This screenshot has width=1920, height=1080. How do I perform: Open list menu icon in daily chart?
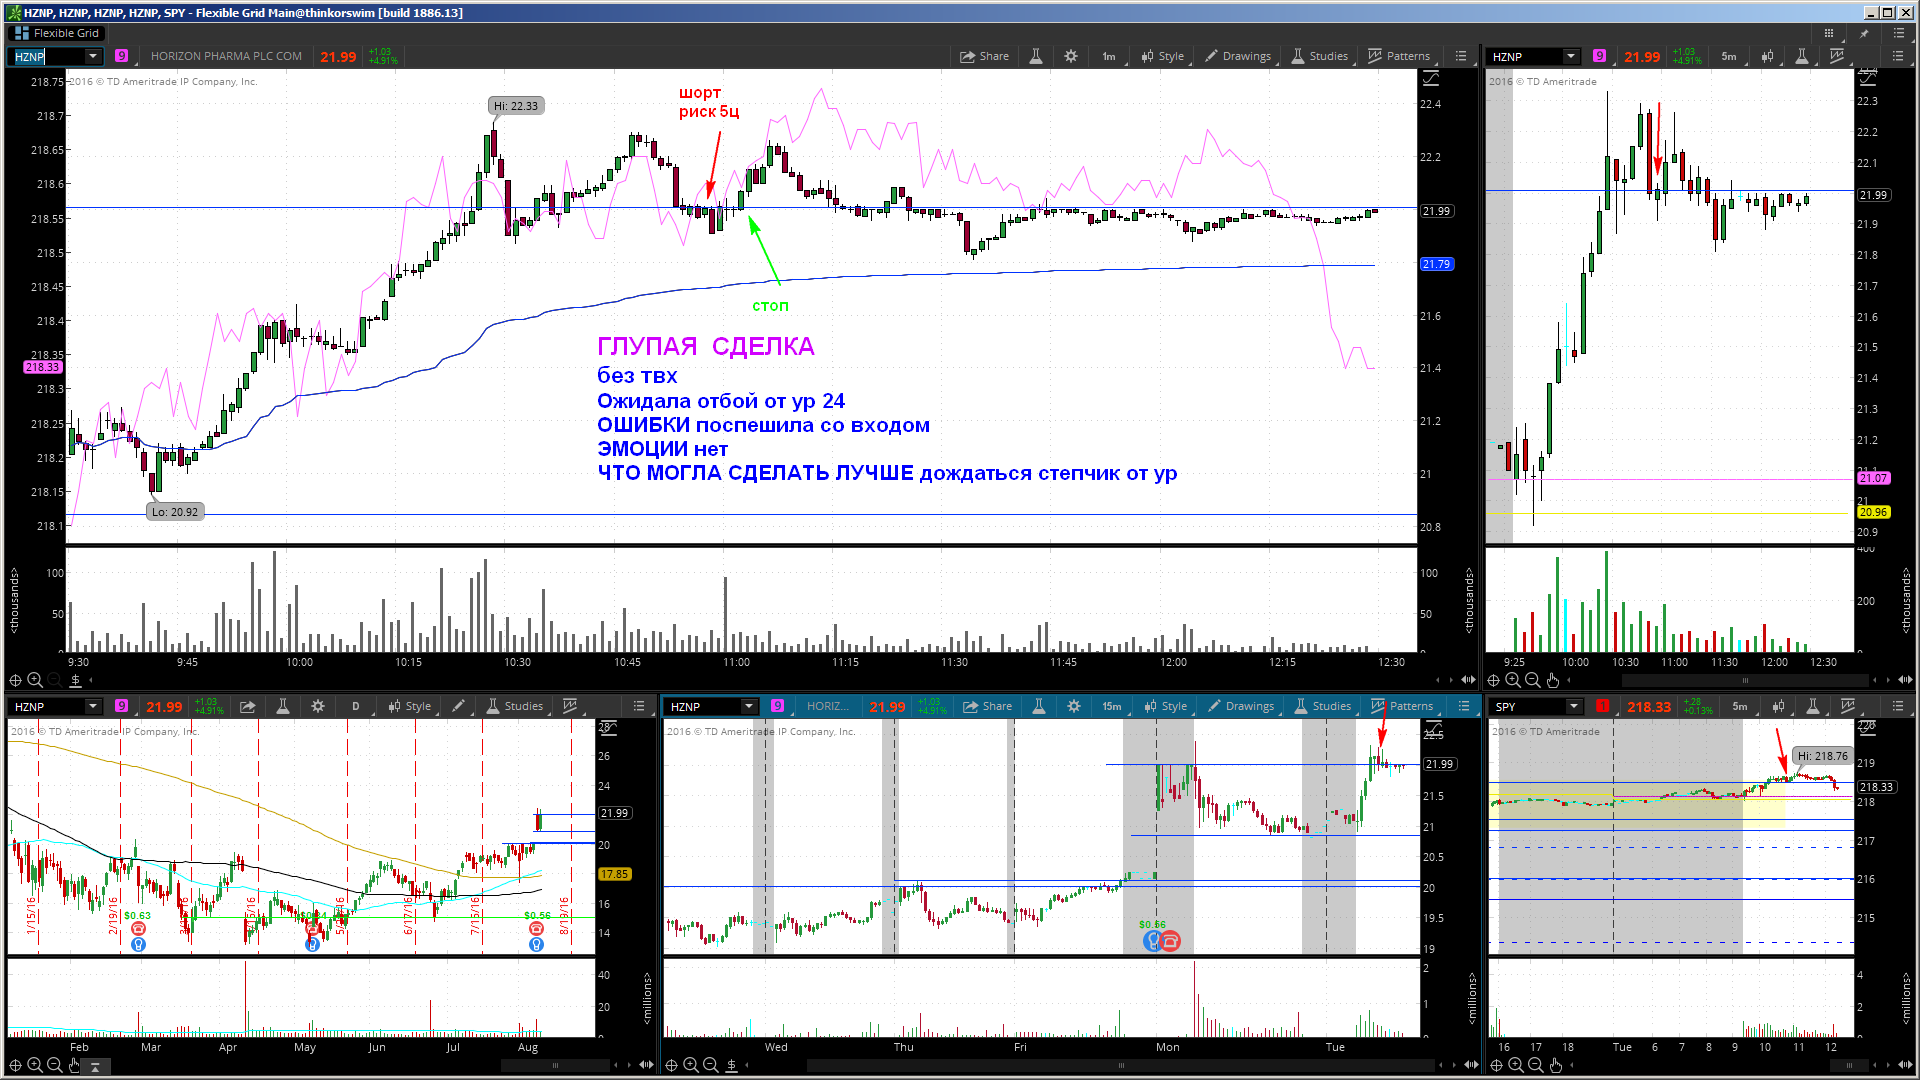(639, 706)
